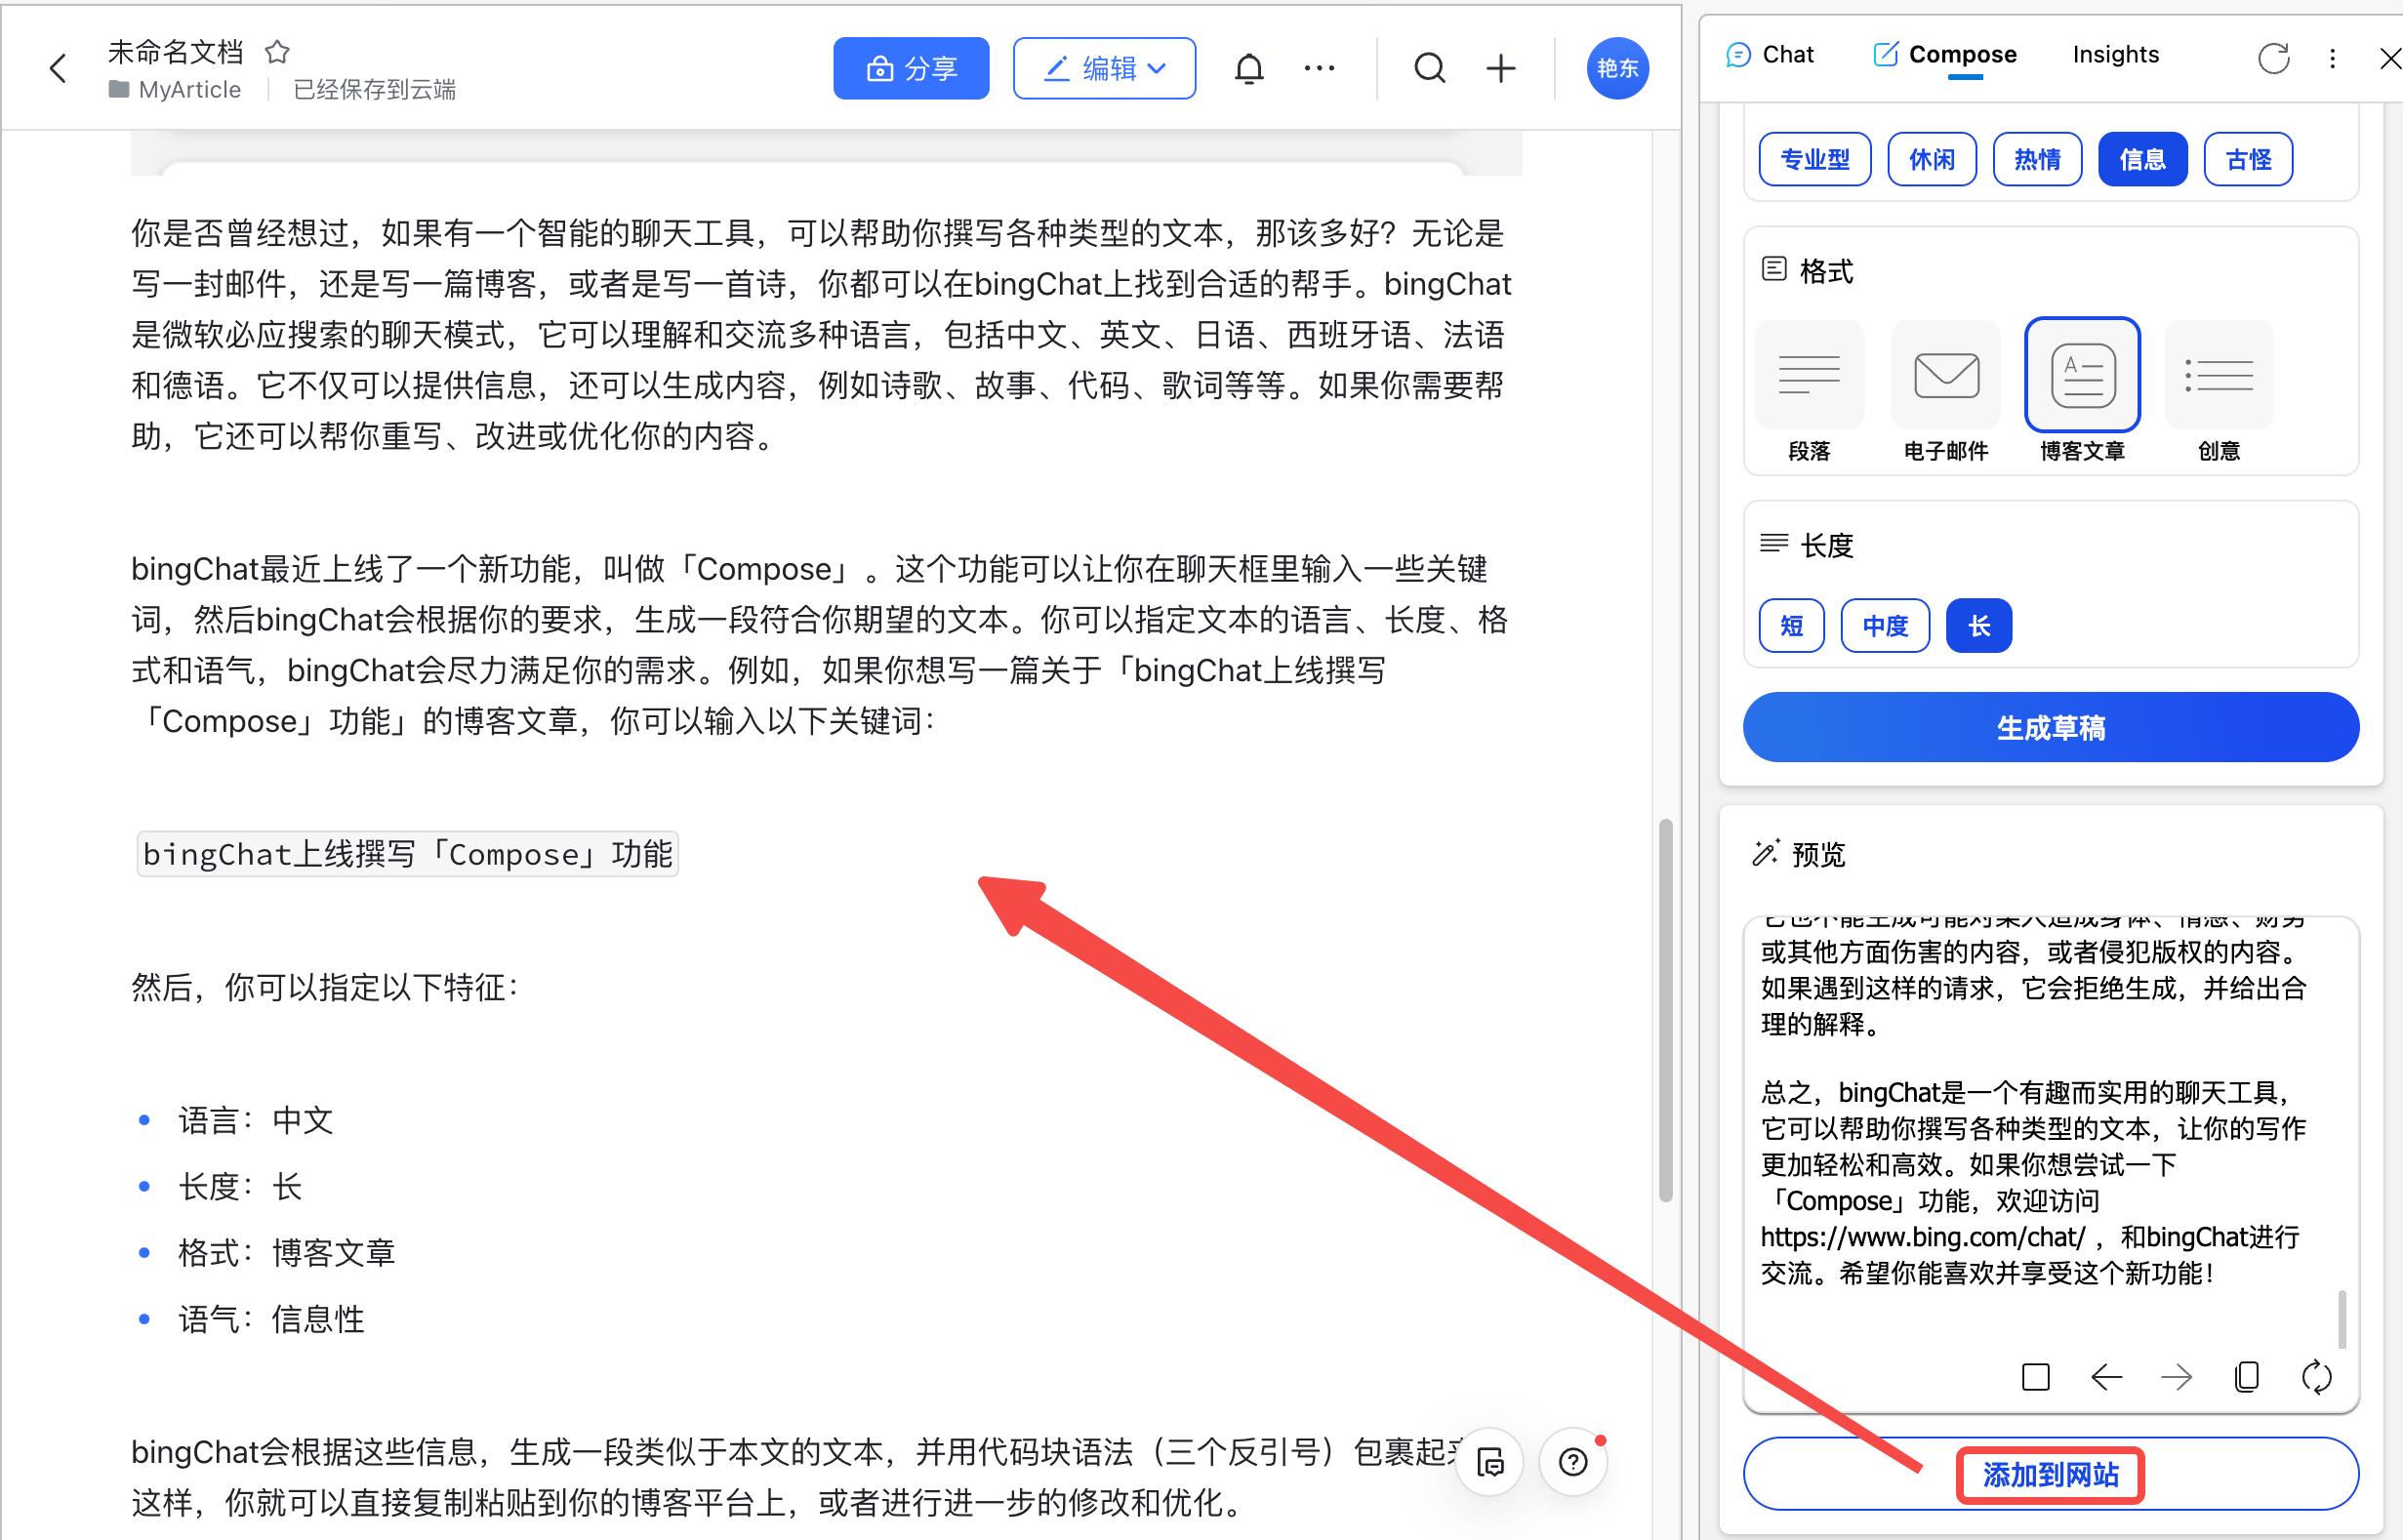Open the Insights tab
The height and width of the screenshot is (1540, 2403).
pos(2114,54)
